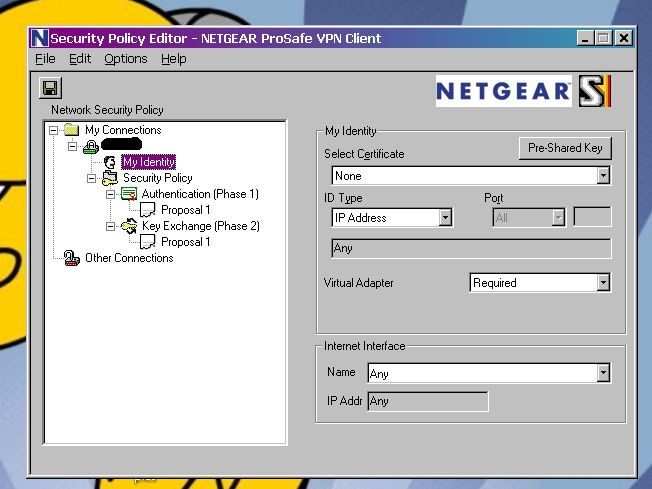Select Key Exchange (Phase 2) tree item
The image size is (652, 489).
pyautogui.click(x=201, y=226)
